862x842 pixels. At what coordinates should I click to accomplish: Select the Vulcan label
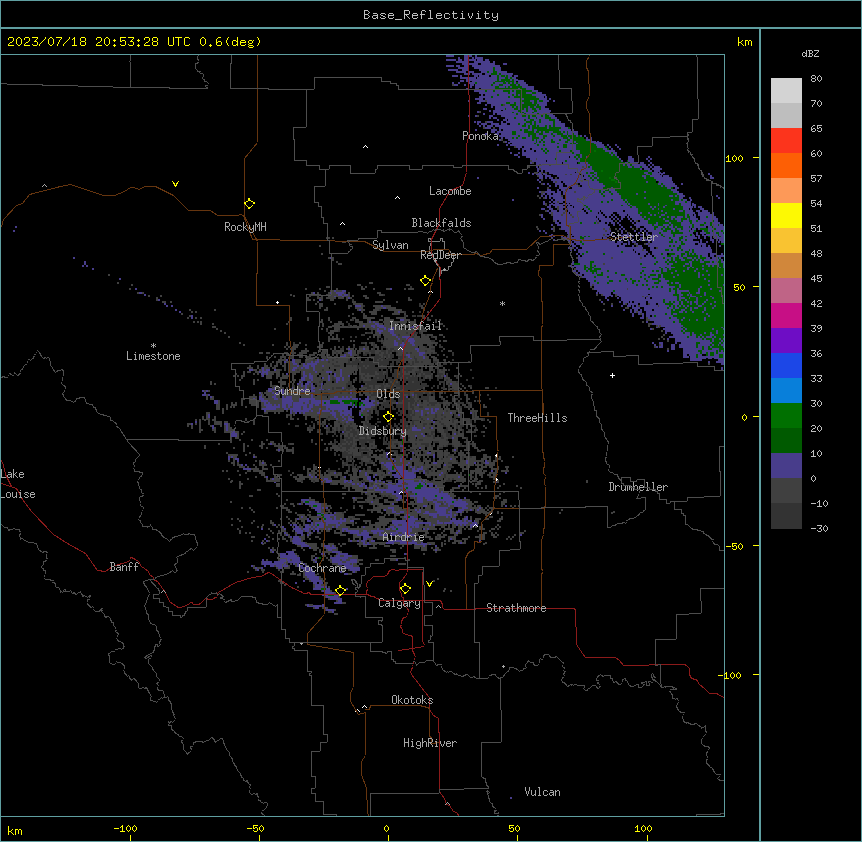(542, 792)
